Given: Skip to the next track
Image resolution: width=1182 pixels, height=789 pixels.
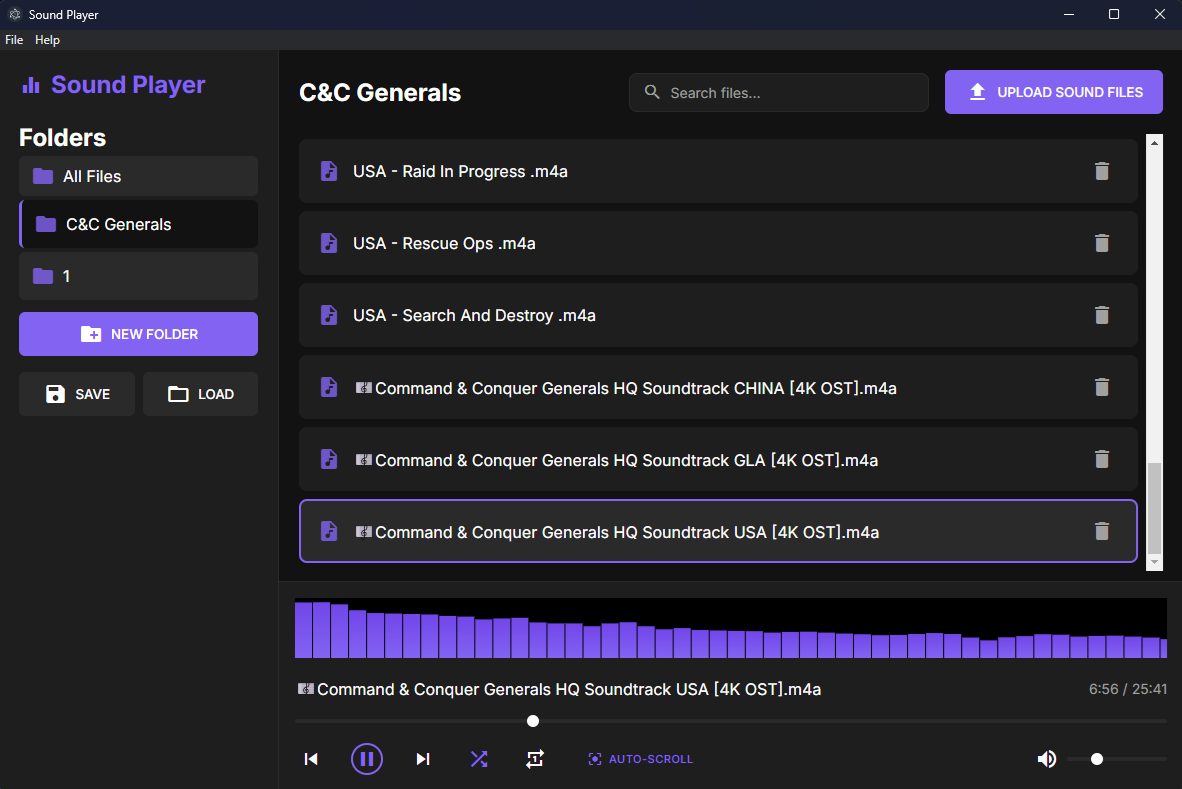Looking at the screenshot, I should coord(422,758).
